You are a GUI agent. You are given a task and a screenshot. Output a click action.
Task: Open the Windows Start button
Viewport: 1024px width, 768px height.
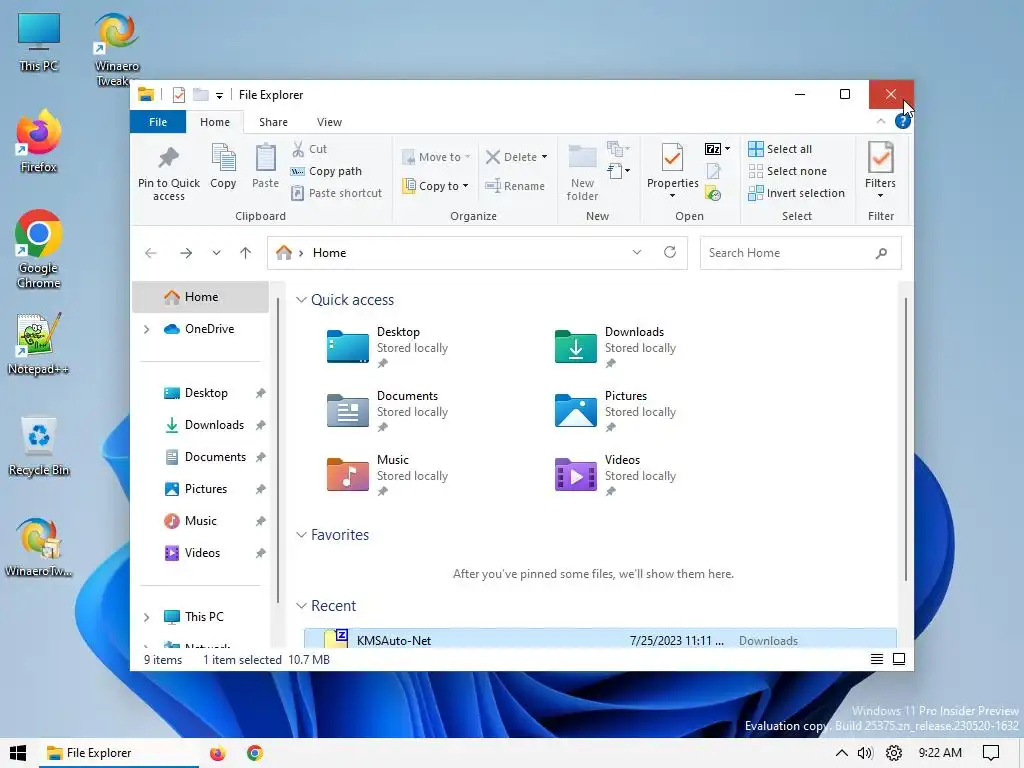point(18,753)
